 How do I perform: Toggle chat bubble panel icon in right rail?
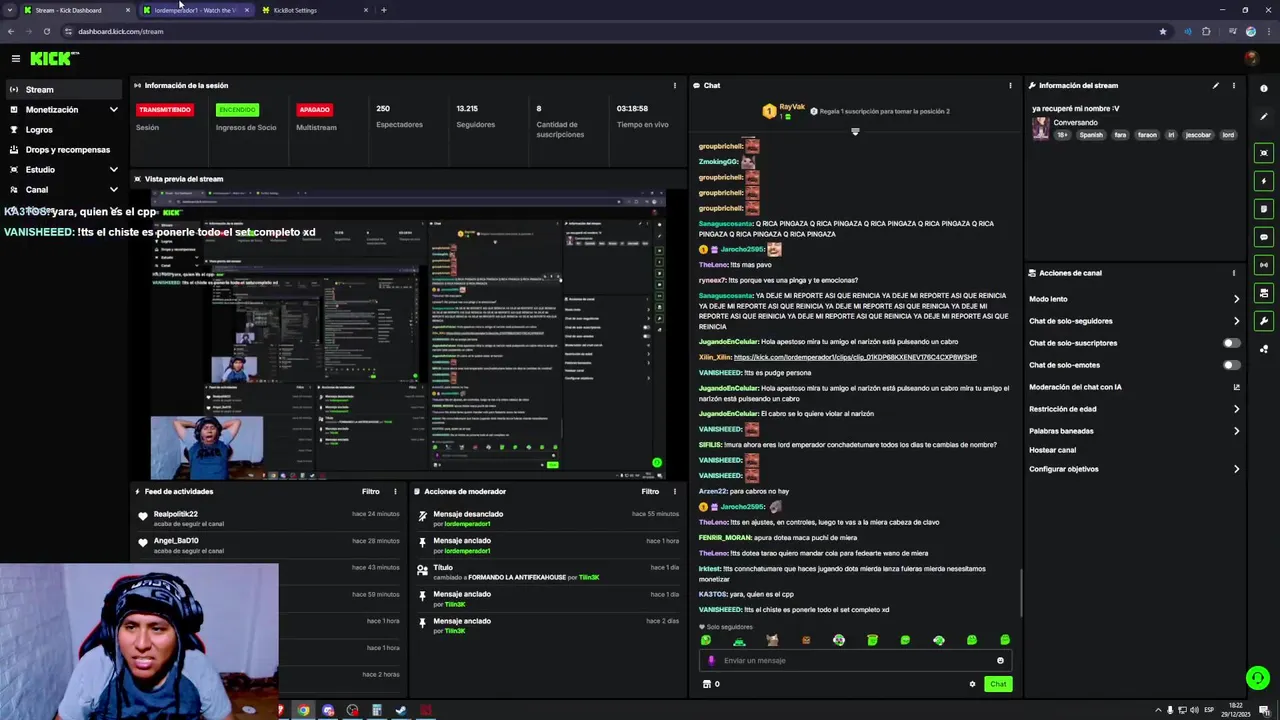pos(1264,237)
